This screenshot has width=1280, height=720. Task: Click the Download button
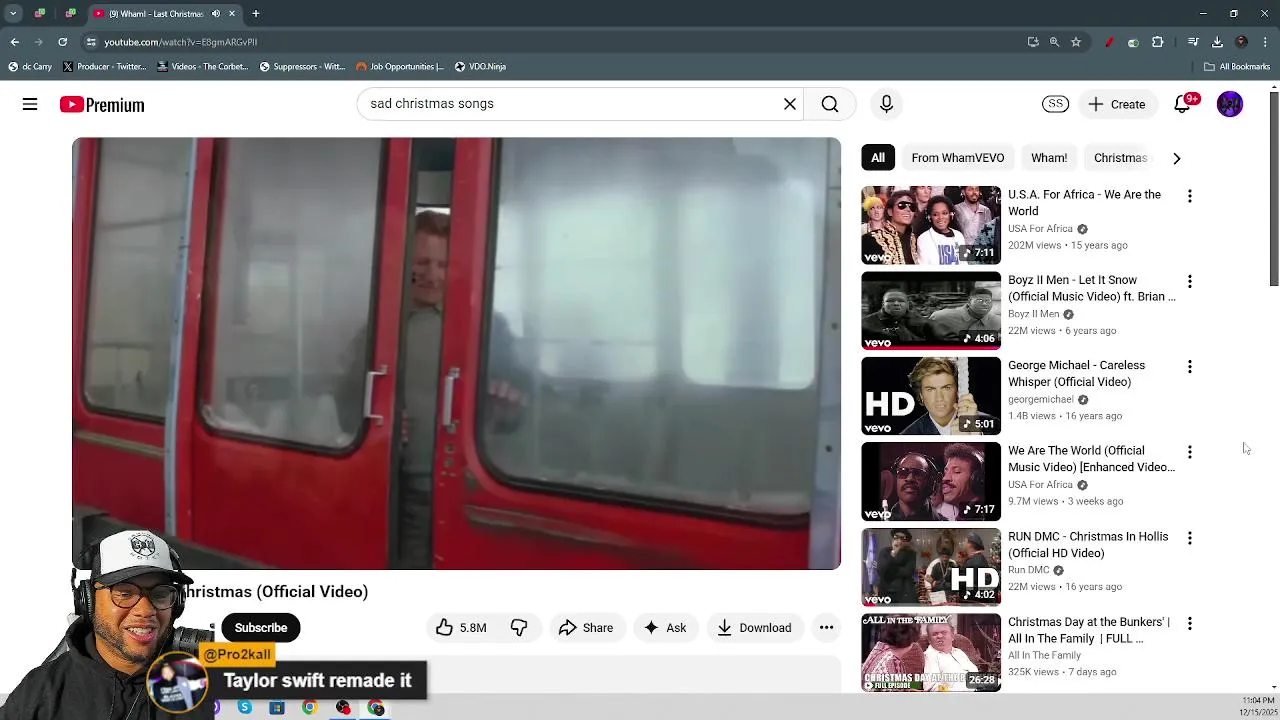755,628
